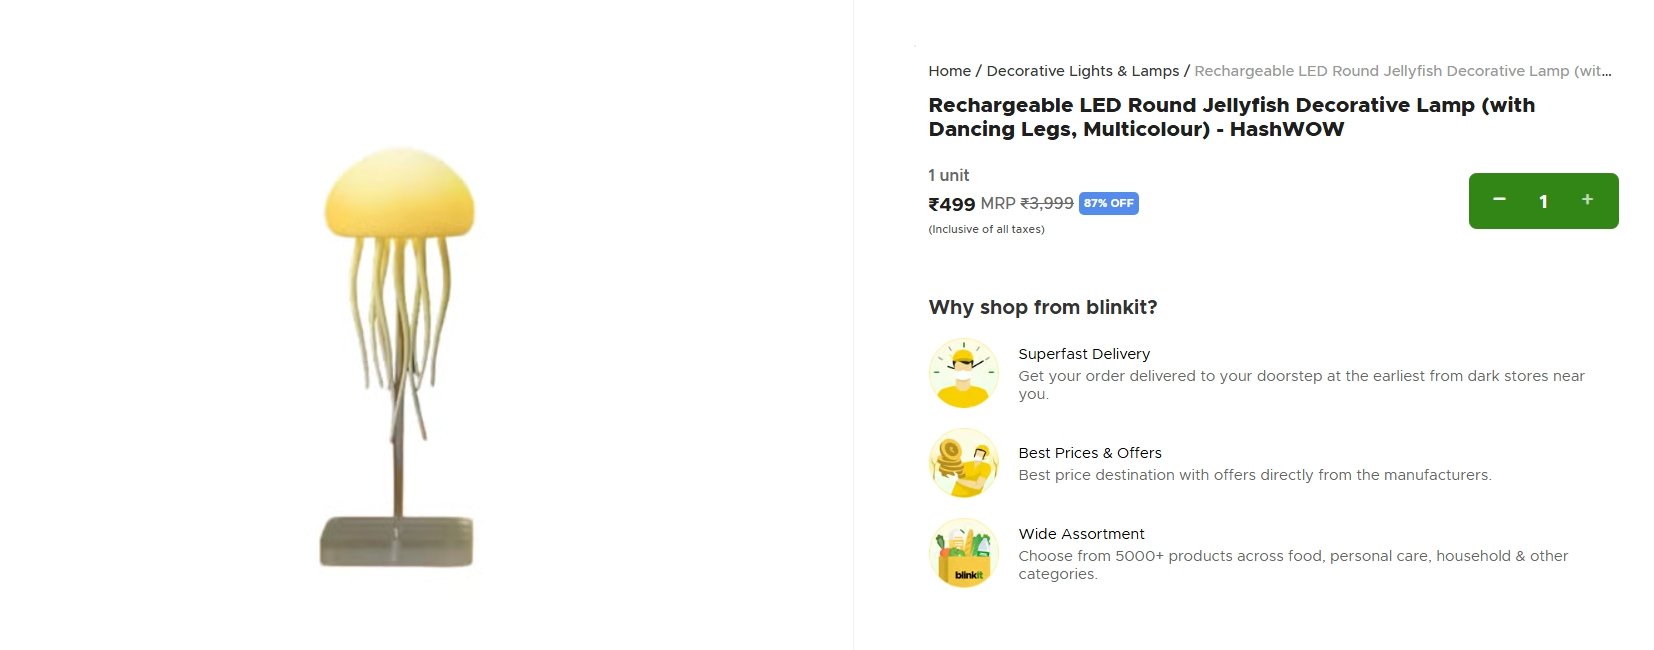Click the ₹499 selling price

coord(951,204)
